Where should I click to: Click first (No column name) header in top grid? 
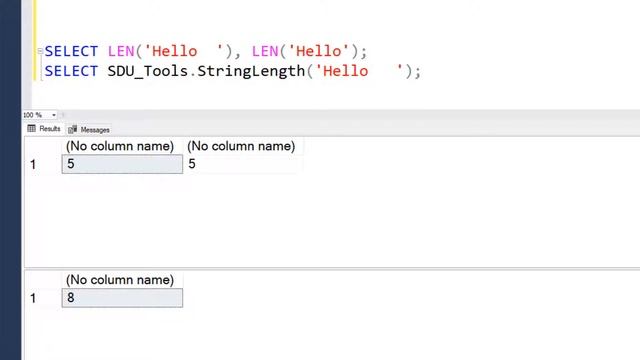click(x=120, y=146)
